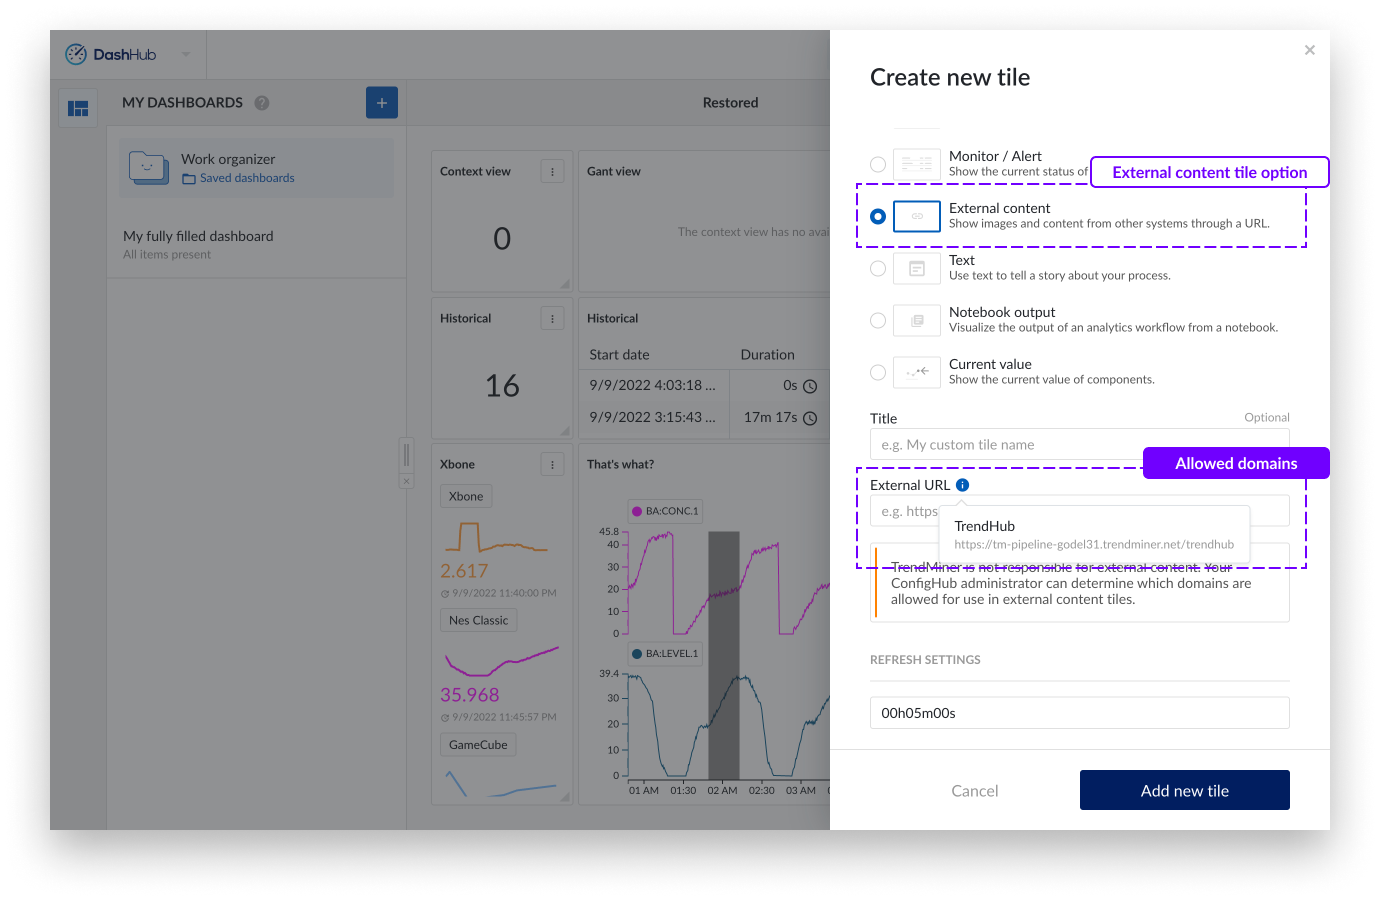Click the clock icon beside 17m 17s duration
The image size is (1380, 900).
pos(810,418)
